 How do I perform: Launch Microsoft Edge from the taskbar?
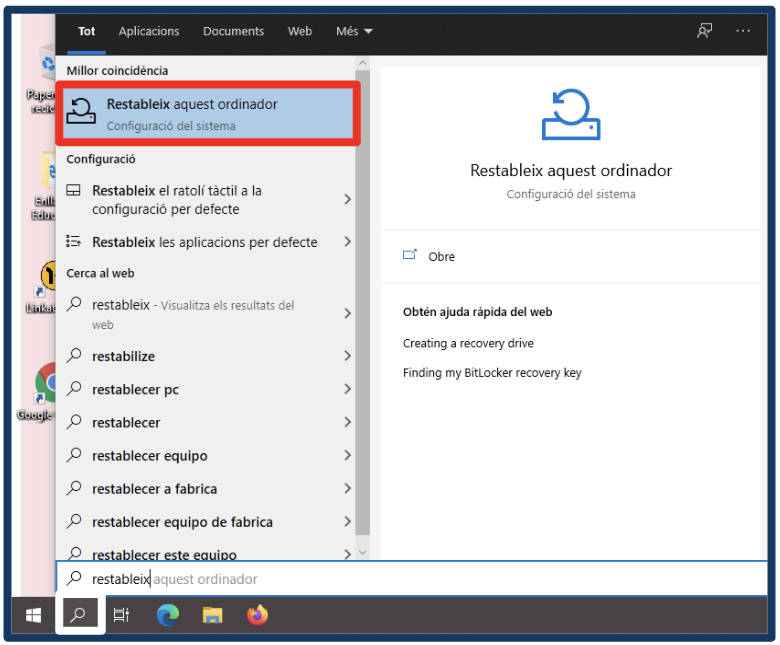click(167, 615)
